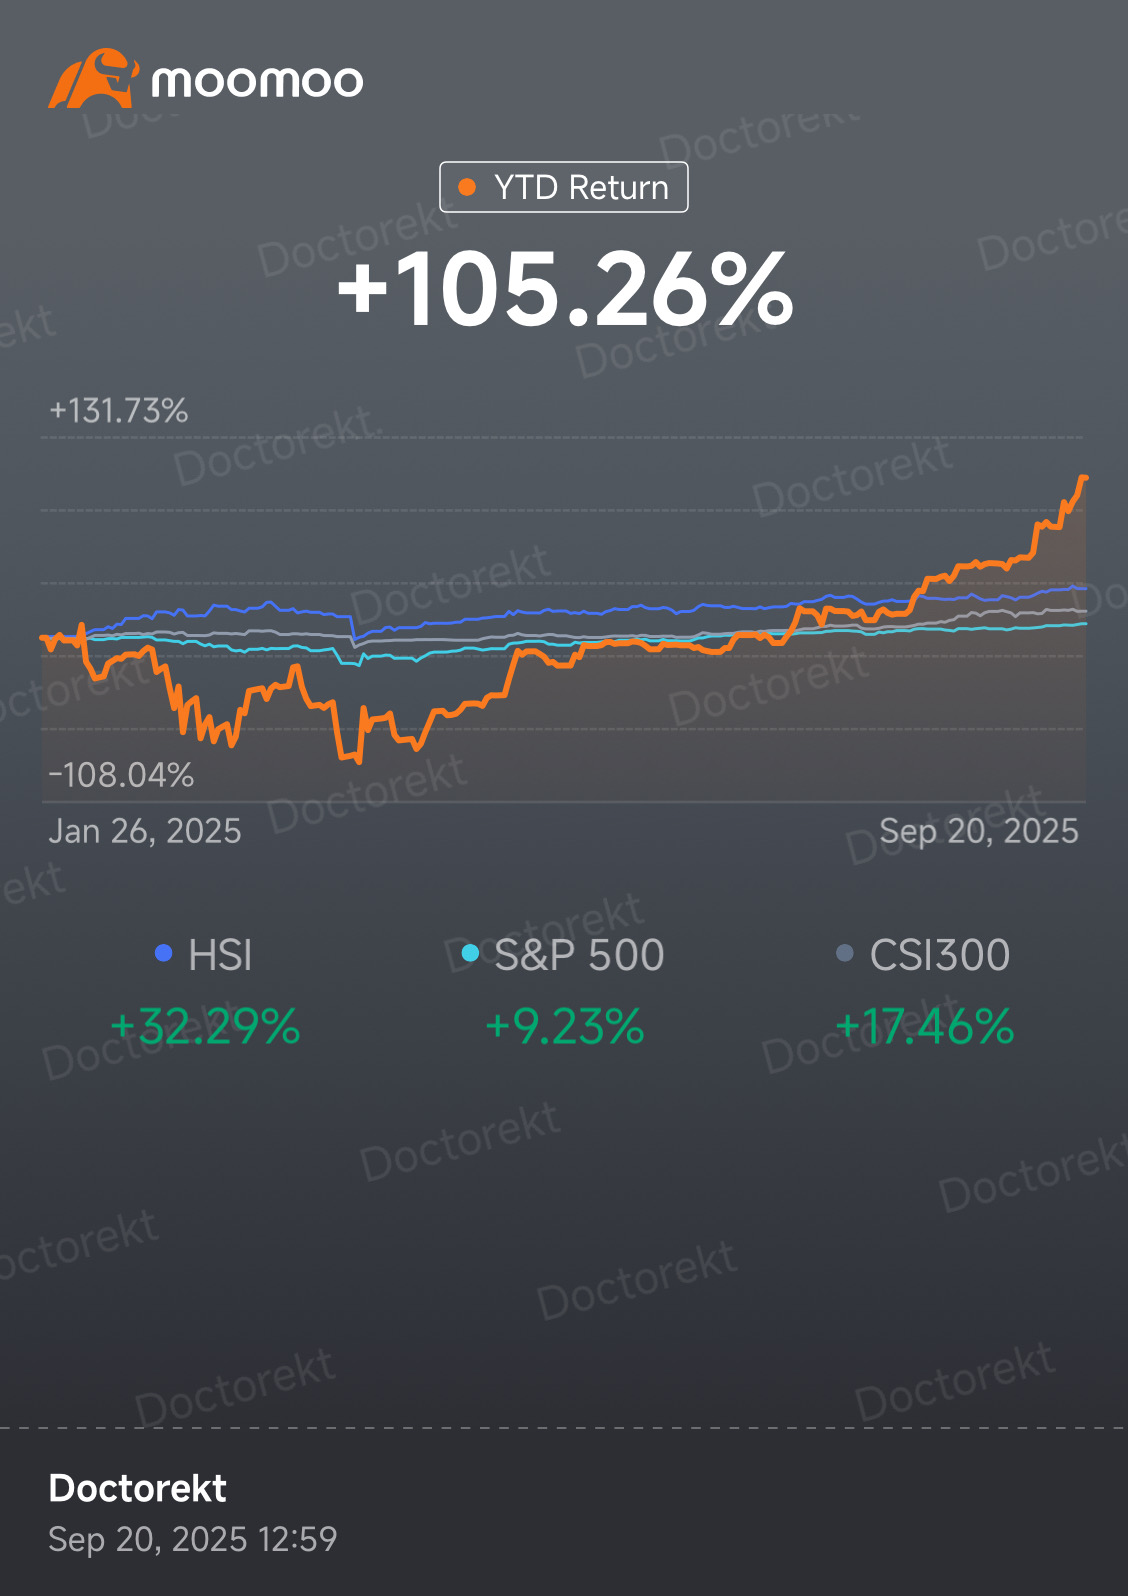Click the Jan 26, 2025 start date
Viewport: 1128px width, 1596px height.
(145, 831)
